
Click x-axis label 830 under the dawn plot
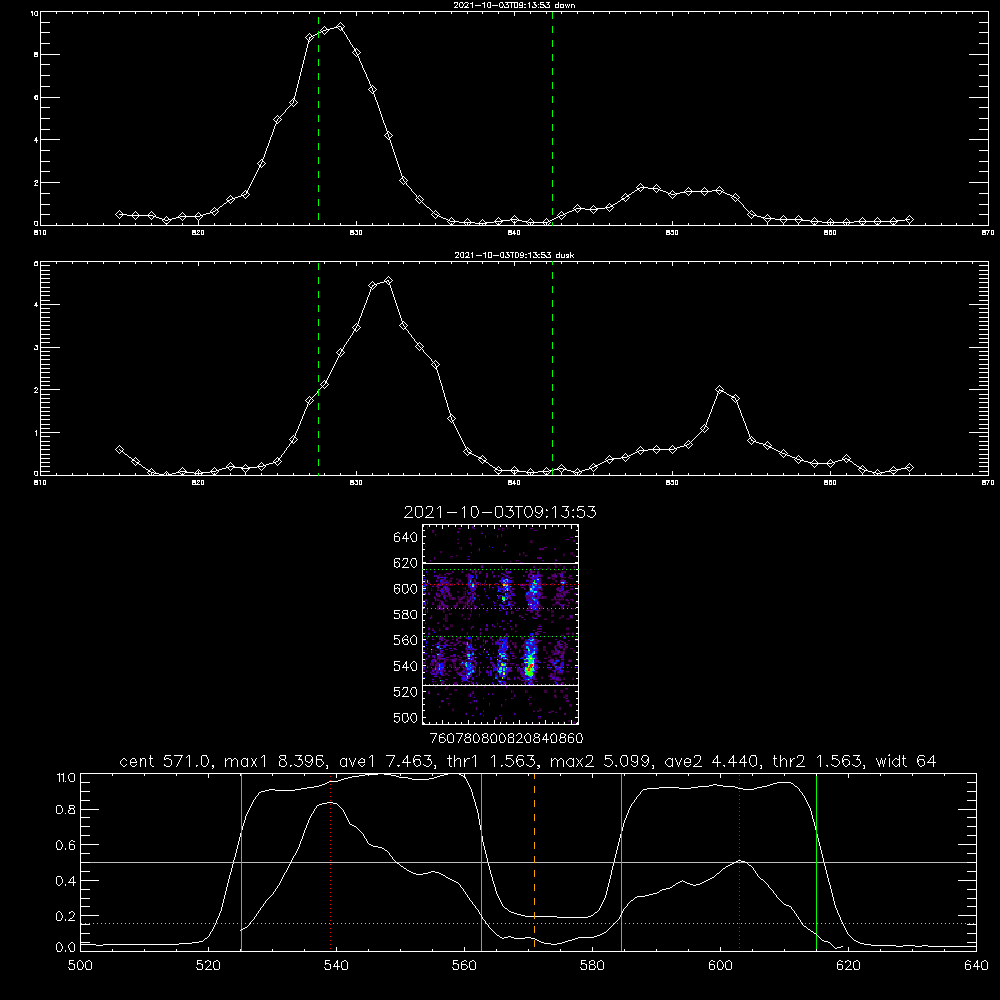click(x=356, y=233)
